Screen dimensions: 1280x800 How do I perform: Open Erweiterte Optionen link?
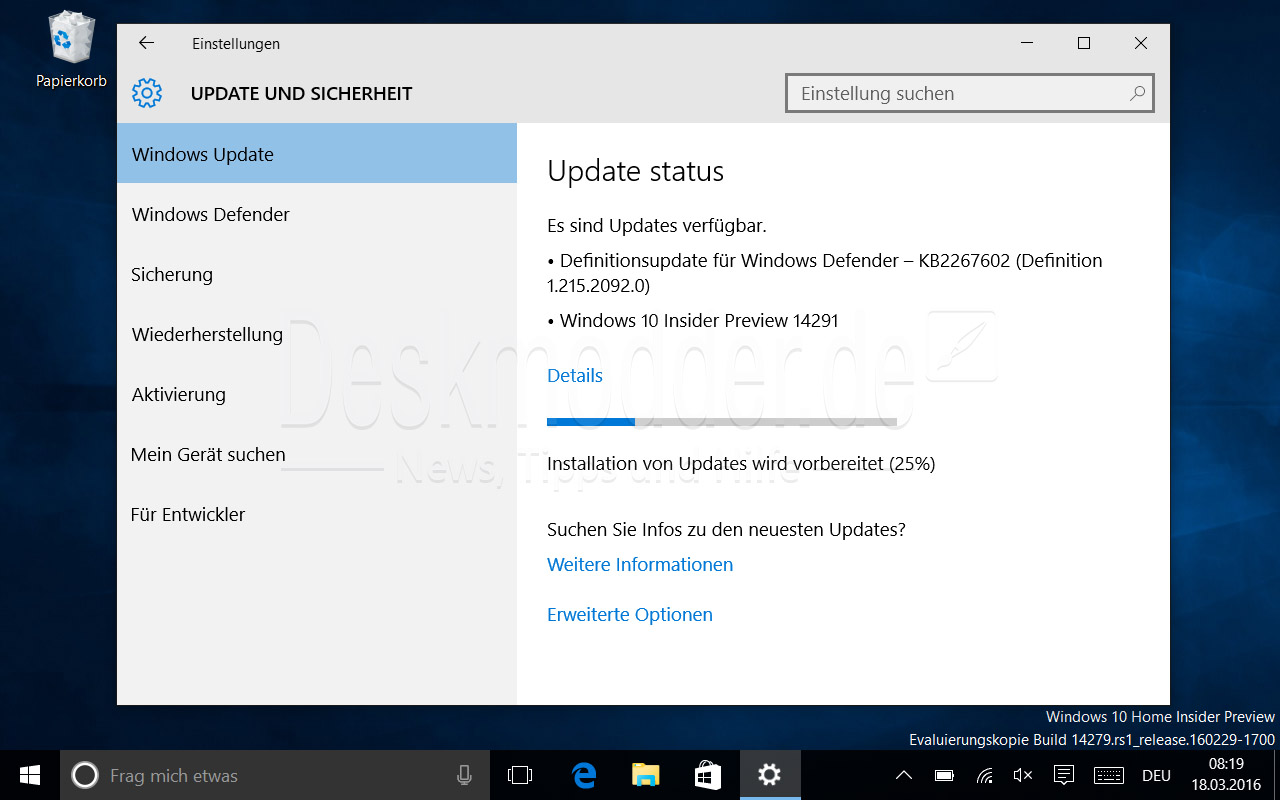(630, 614)
